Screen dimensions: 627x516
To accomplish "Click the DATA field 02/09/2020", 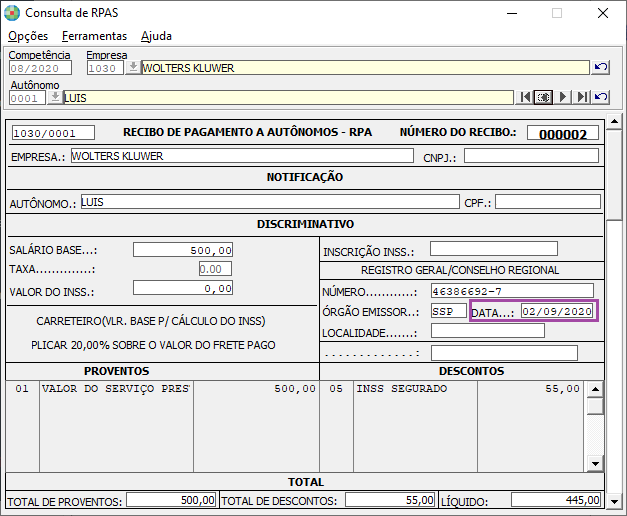I will click(x=557, y=311).
